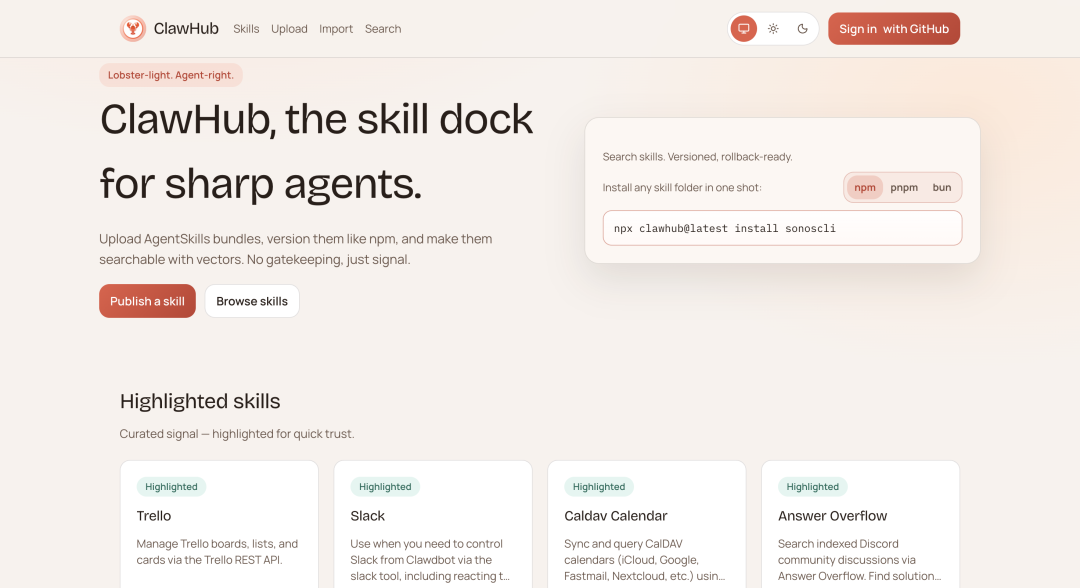Click the npx clawhub install command field

(782, 228)
